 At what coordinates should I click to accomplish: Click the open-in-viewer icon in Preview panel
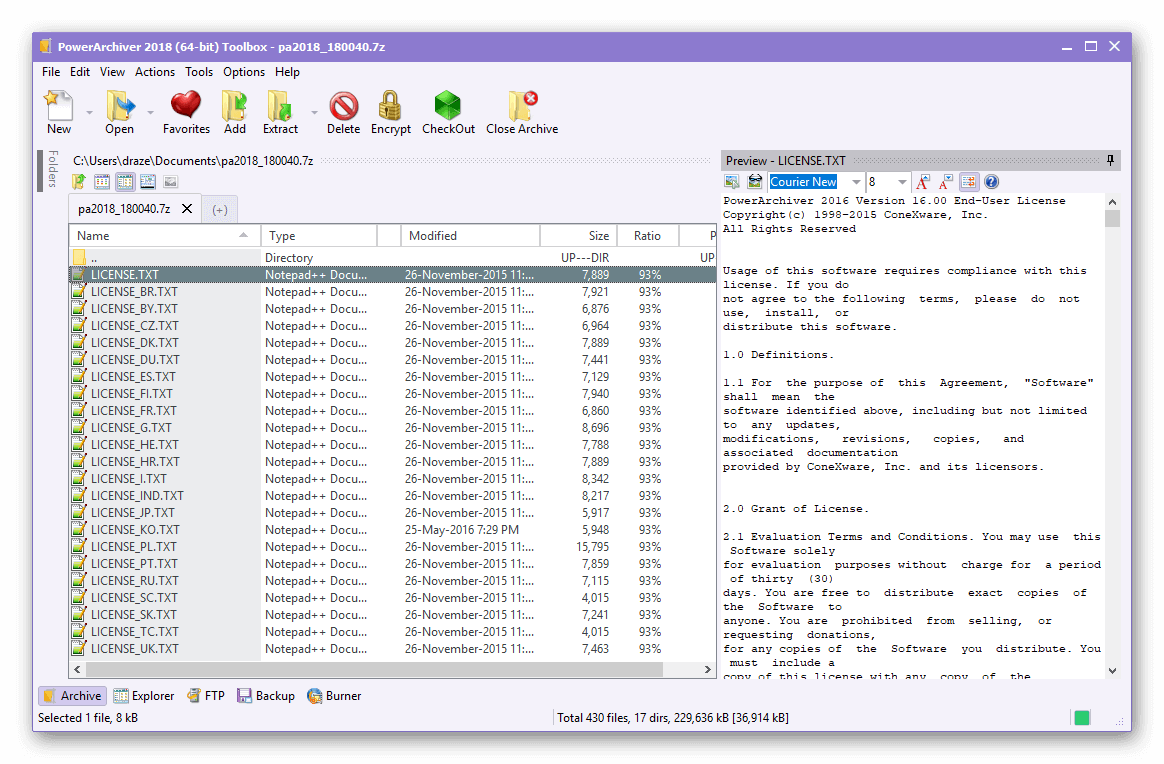(x=732, y=182)
